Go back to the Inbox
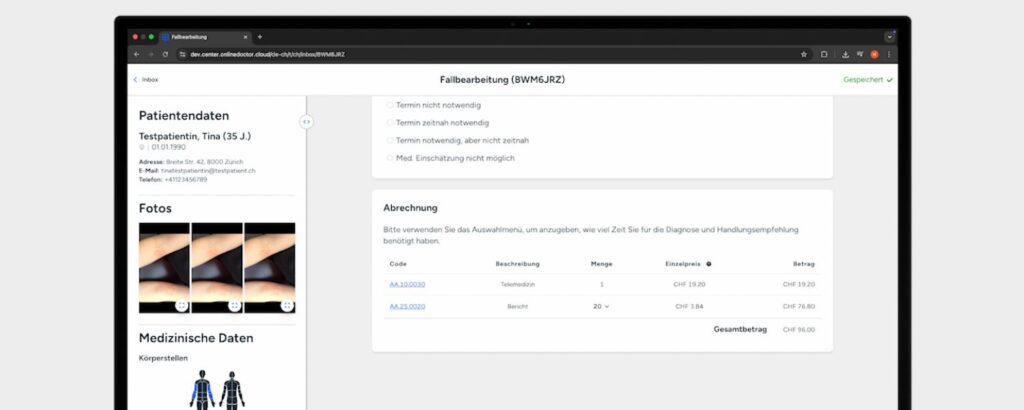The height and width of the screenshot is (410, 1024). click(x=146, y=80)
